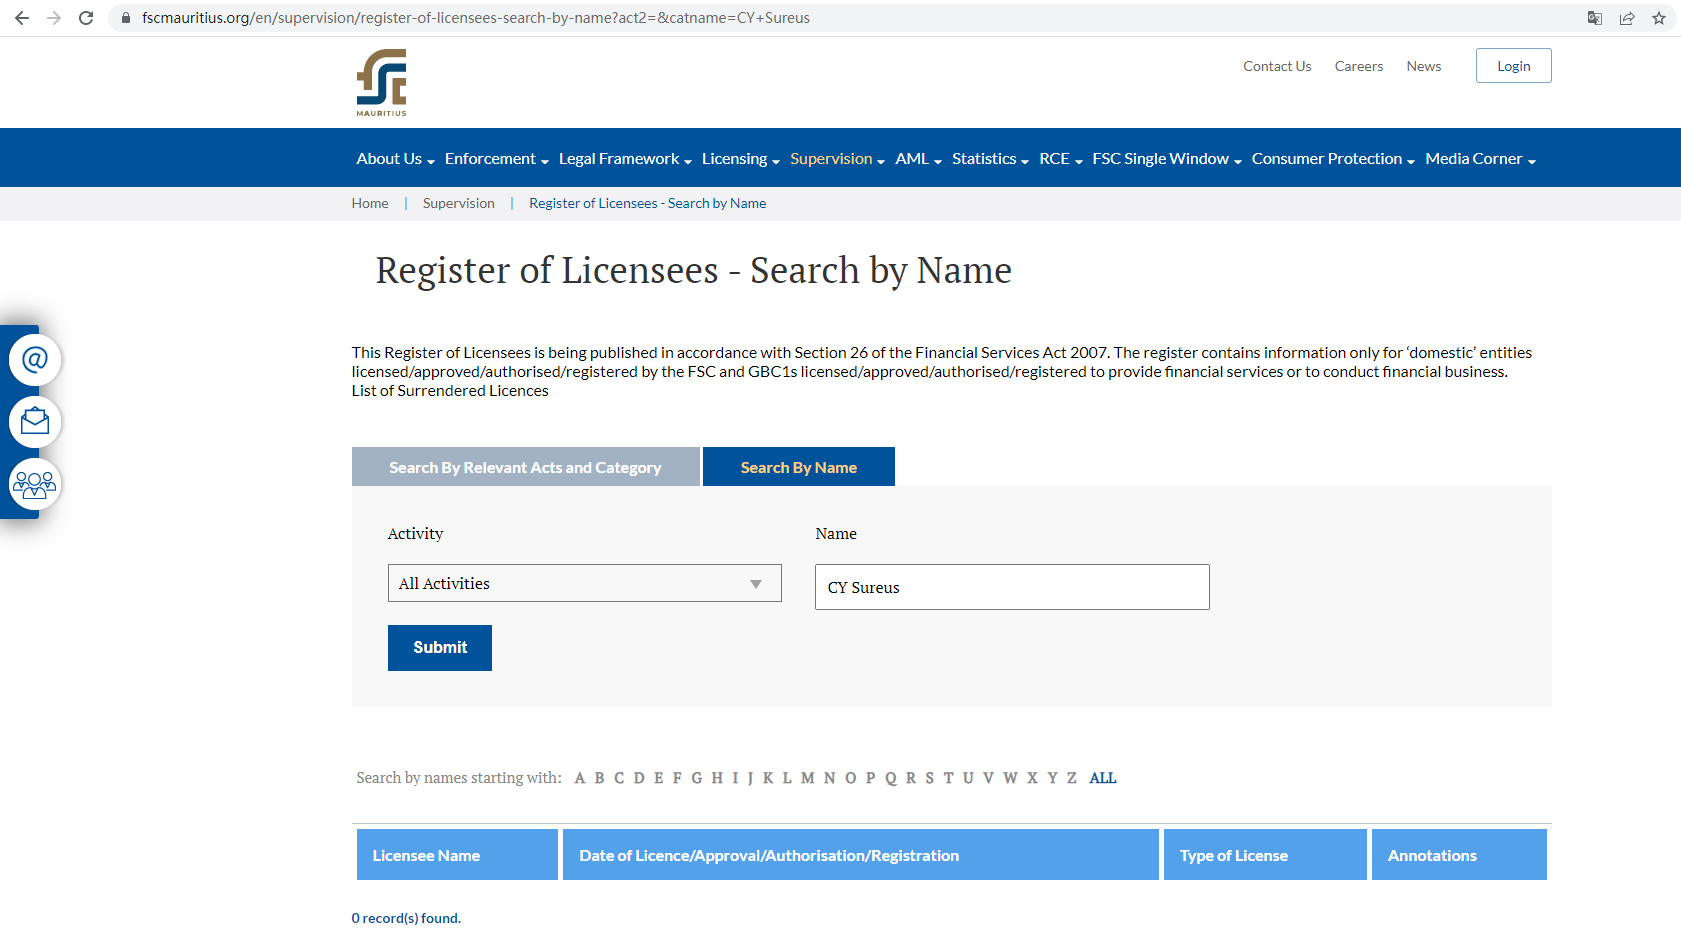This screenshot has width=1681, height=949.
Task: Click the address bar URL
Action: click(476, 18)
